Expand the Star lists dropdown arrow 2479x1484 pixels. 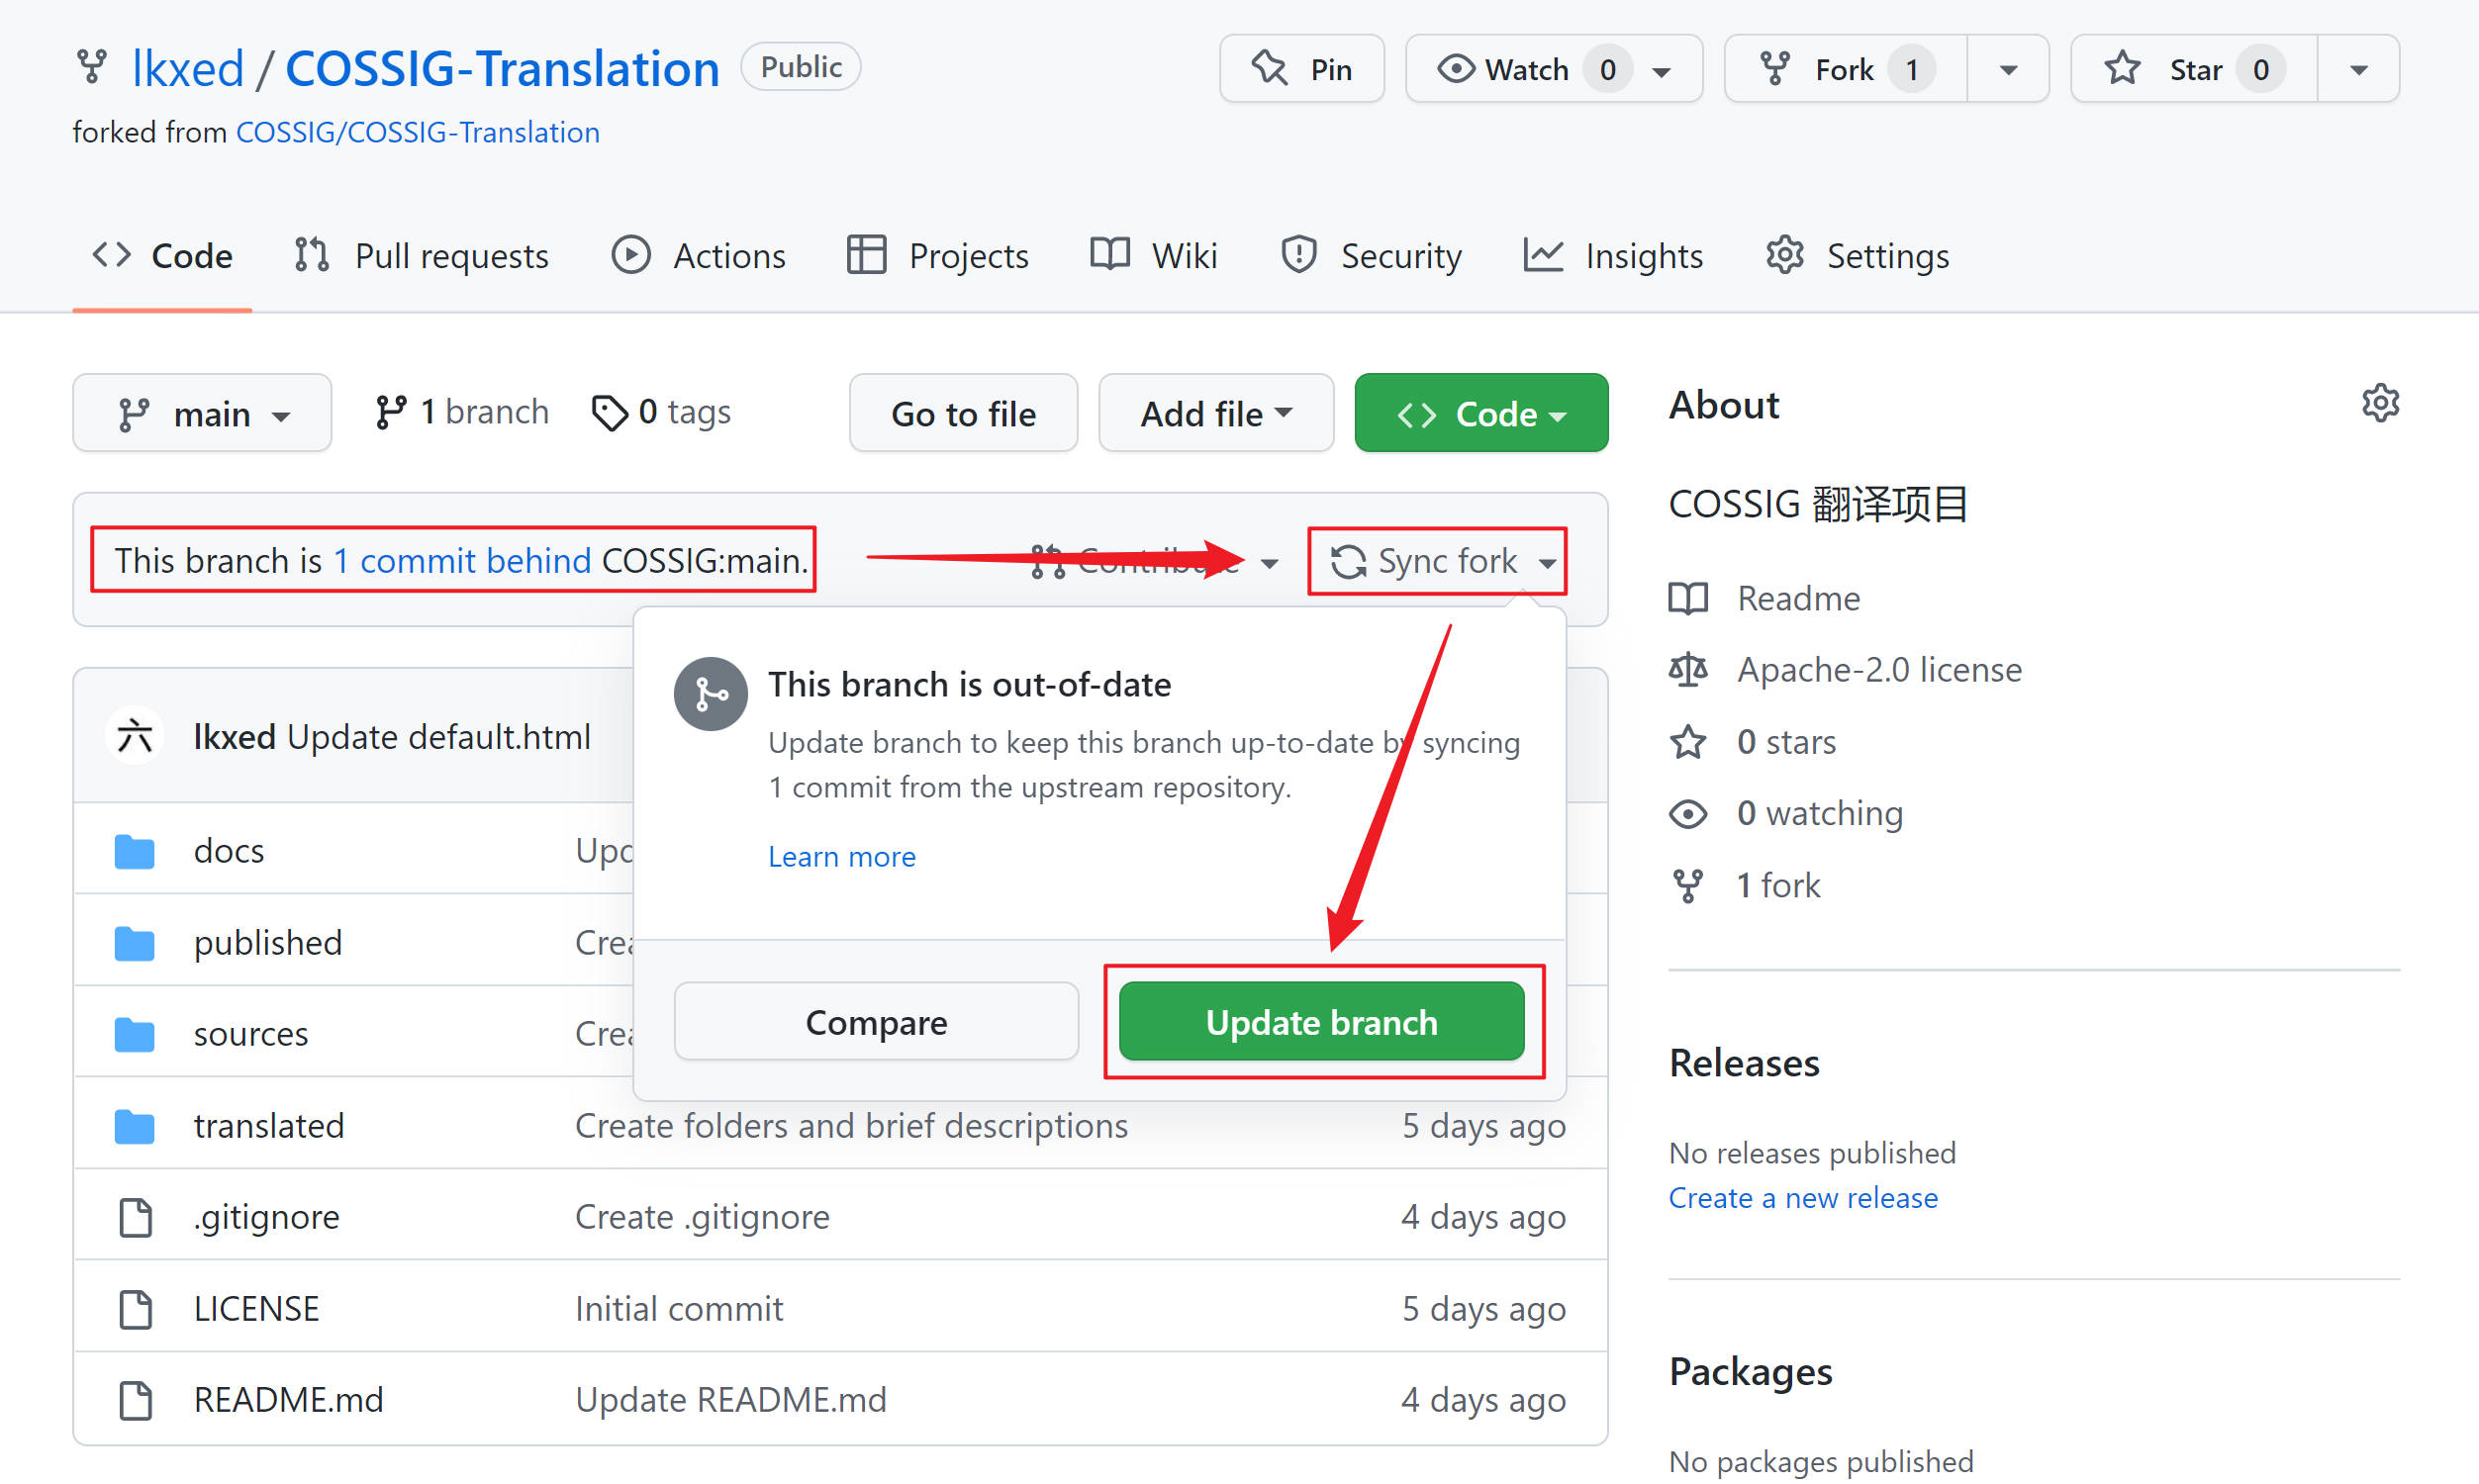point(2358,69)
